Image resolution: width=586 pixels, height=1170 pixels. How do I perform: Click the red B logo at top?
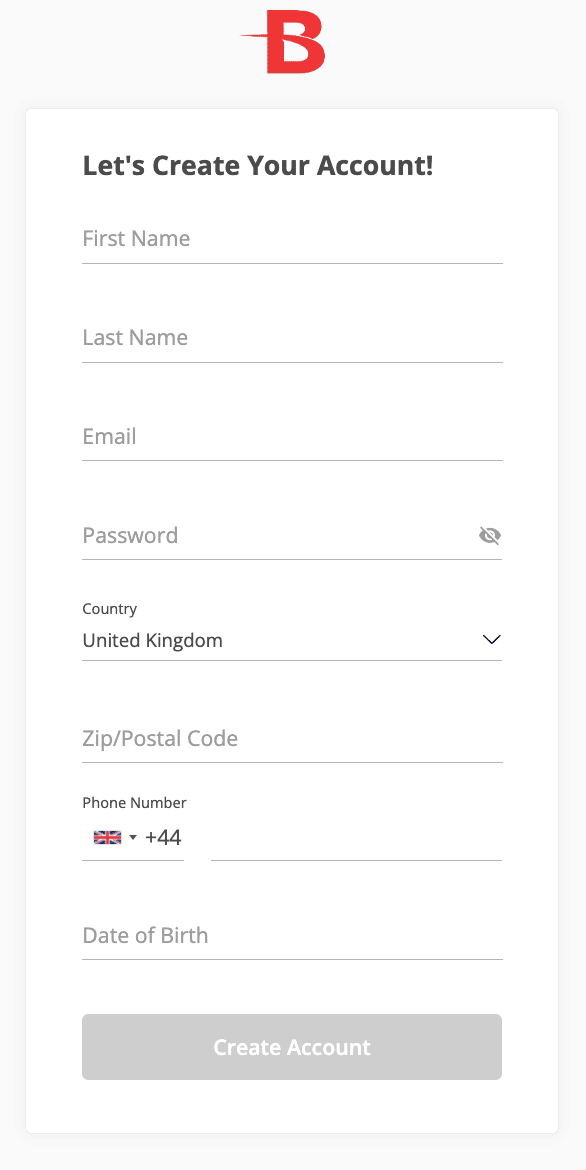pos(284,43)
